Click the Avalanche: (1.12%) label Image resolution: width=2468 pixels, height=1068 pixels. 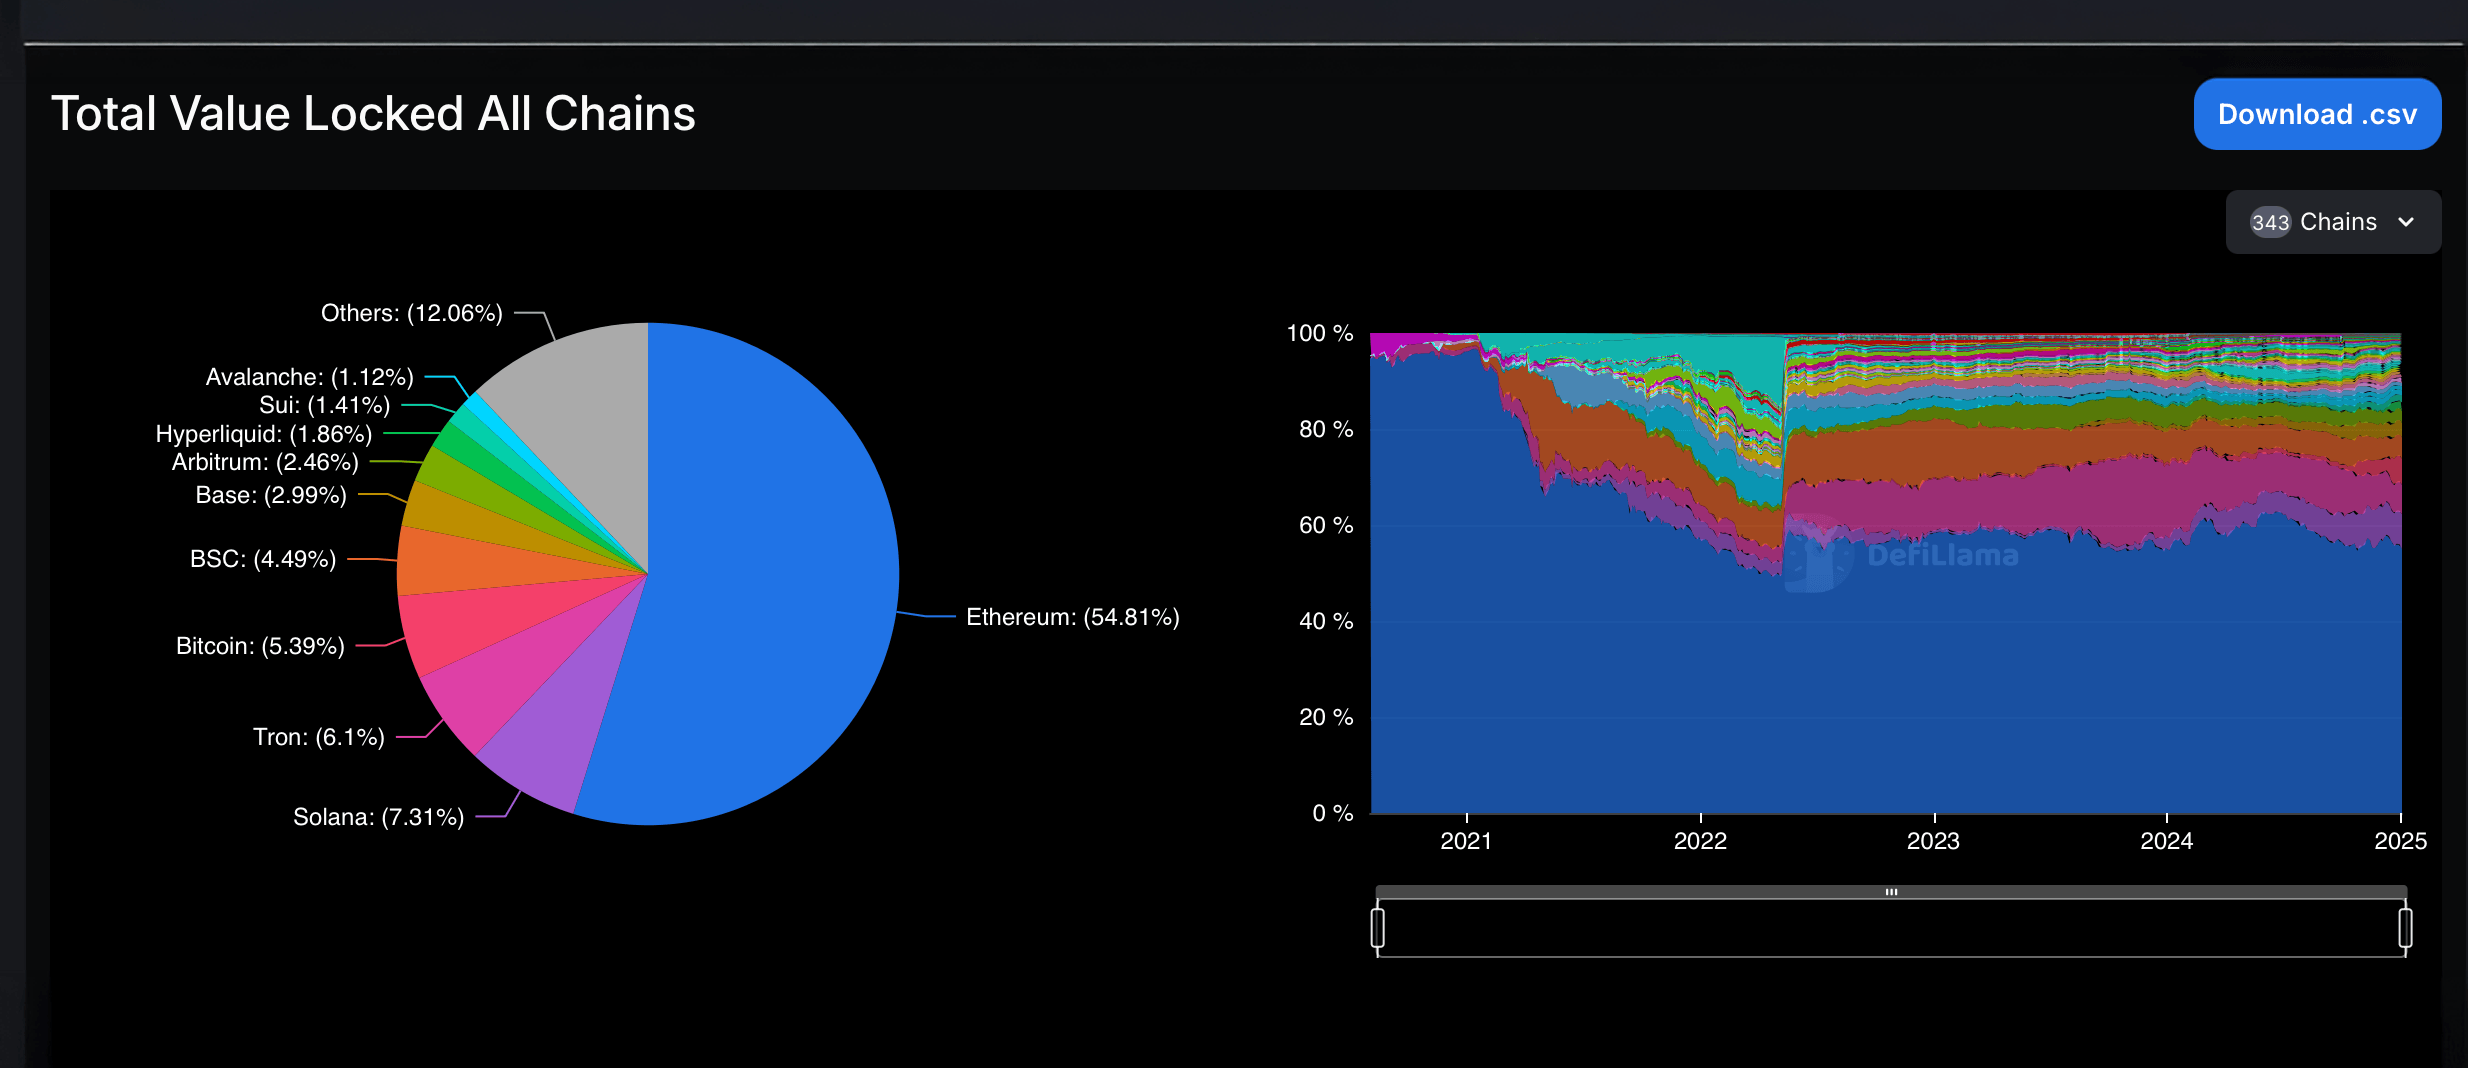[309, 377]
